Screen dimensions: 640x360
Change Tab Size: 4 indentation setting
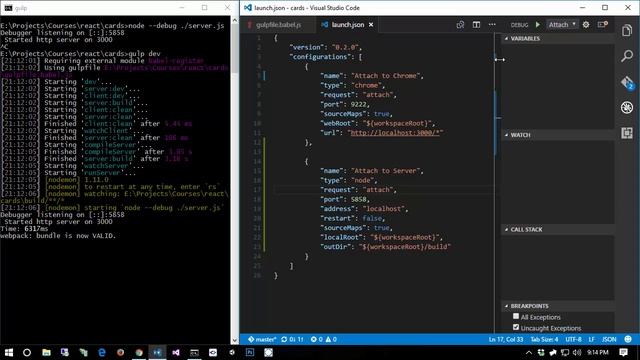(x=544, y=339)
